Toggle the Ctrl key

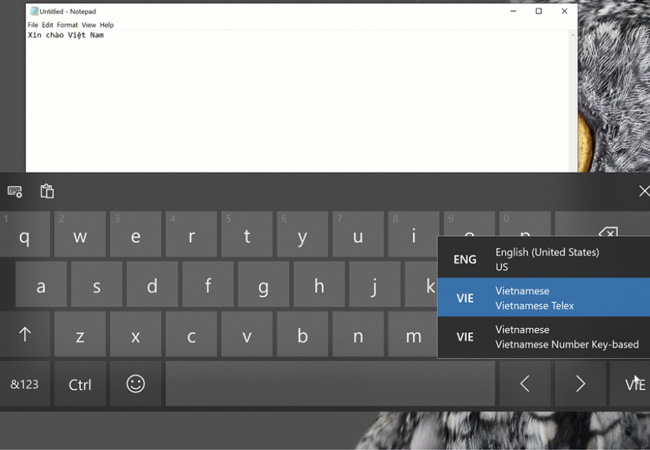[80, 384]
